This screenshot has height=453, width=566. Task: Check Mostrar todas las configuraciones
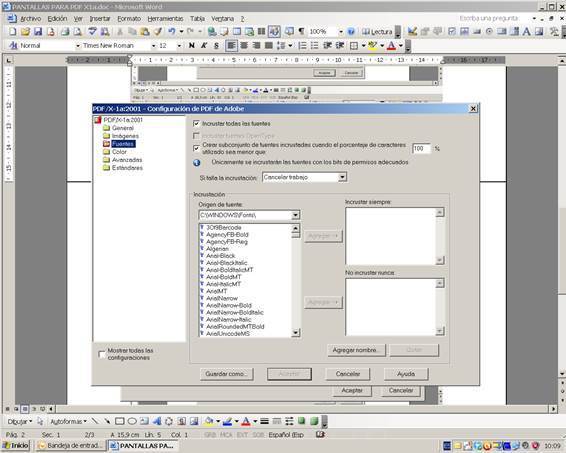pos(102,354)
